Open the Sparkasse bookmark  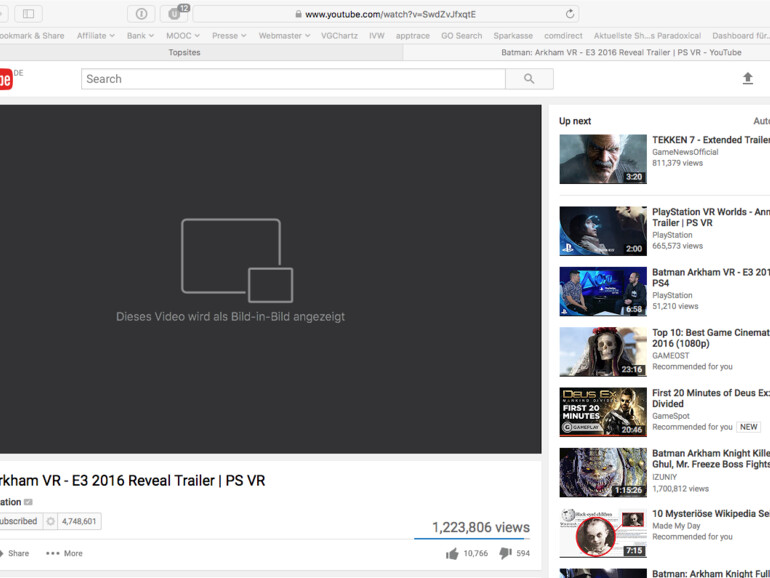coord(513,36)
